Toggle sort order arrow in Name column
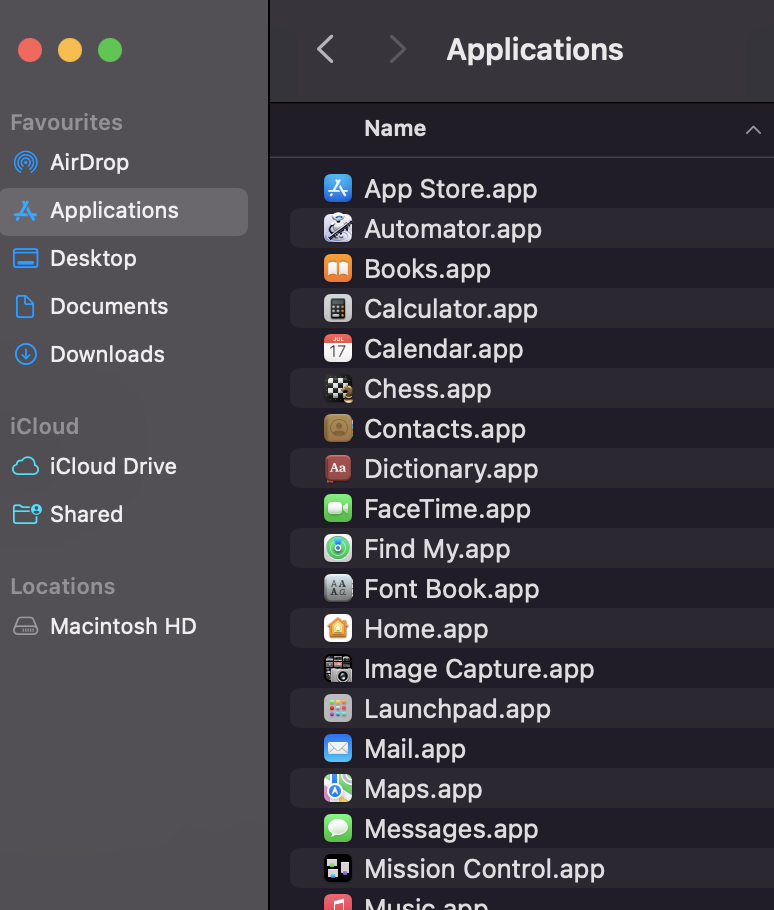774x910 pixels. tap(753, 129)
